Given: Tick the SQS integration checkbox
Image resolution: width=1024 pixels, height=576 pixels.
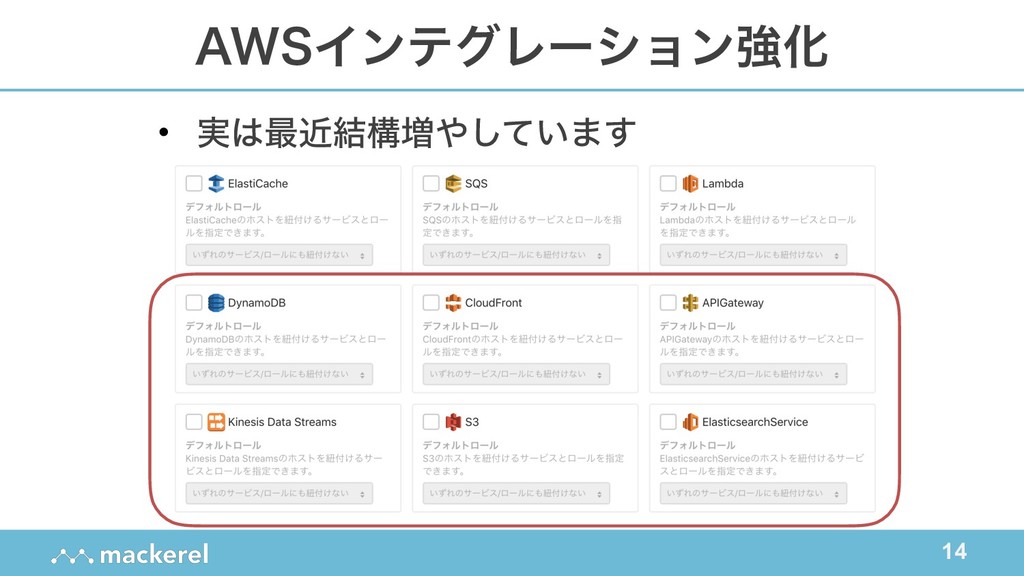Looking at the screenshot, I should click(x=431, y=184).
